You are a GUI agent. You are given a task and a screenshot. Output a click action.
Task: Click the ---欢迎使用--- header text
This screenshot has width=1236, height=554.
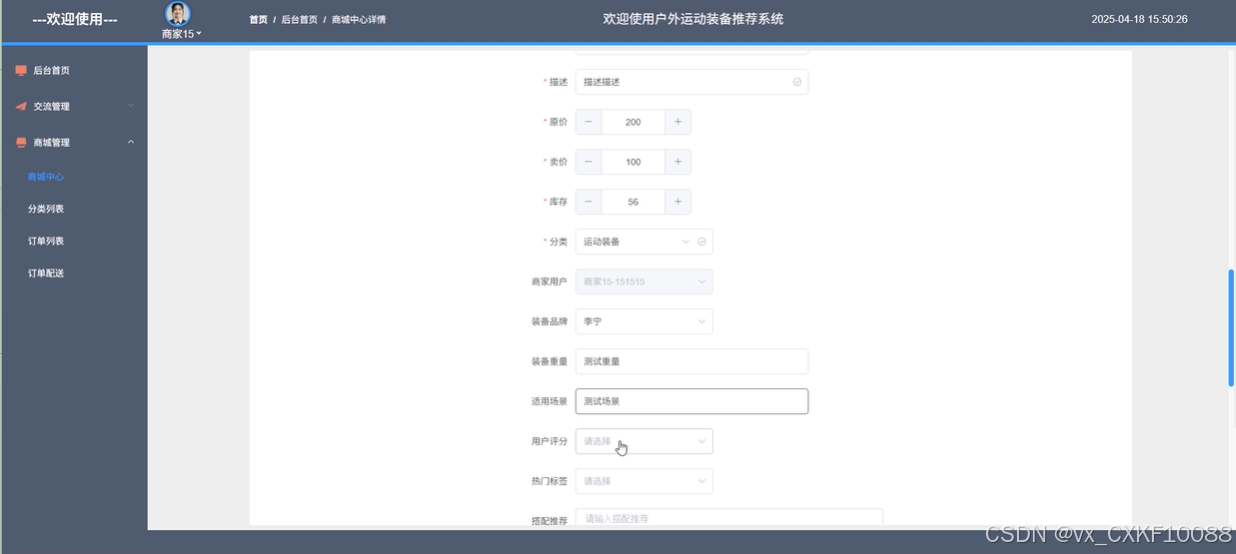(x=75, y=19)
